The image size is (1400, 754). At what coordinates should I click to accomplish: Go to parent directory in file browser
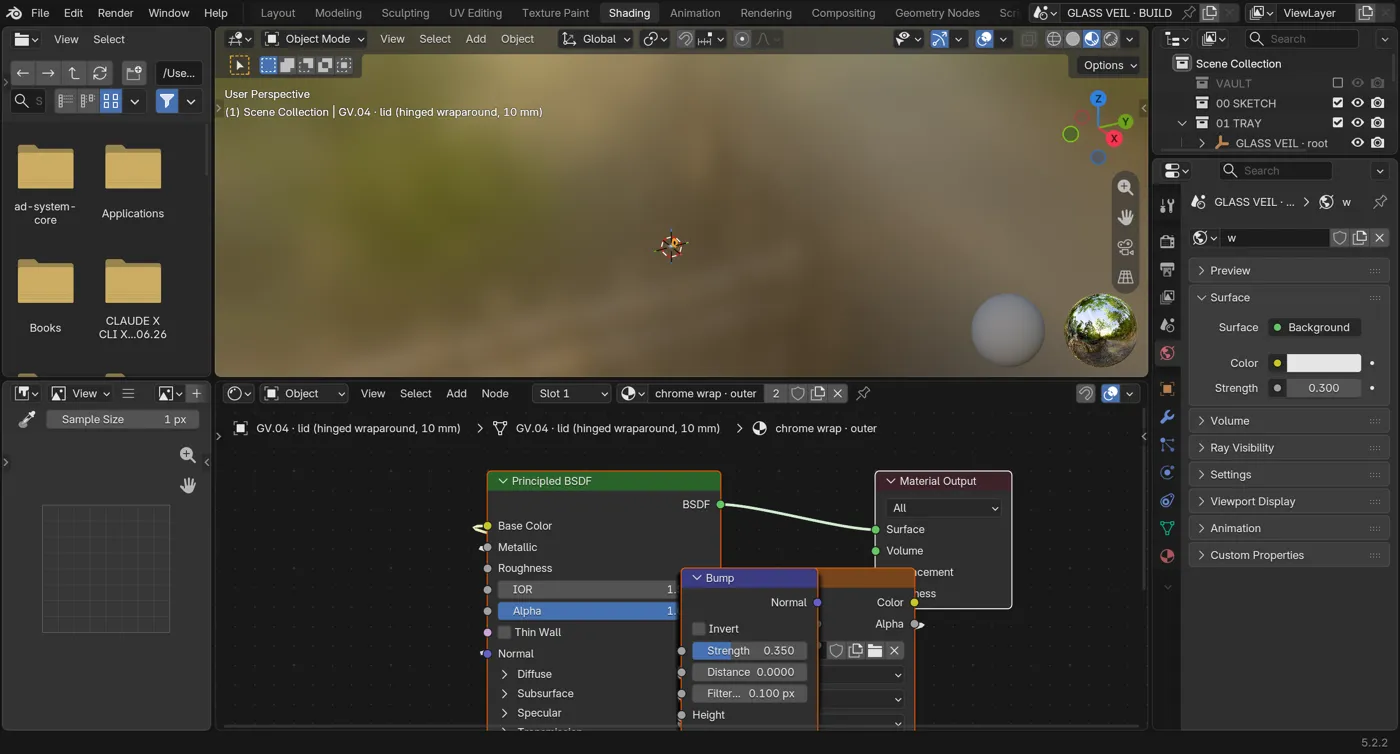(x=74, y=73)
